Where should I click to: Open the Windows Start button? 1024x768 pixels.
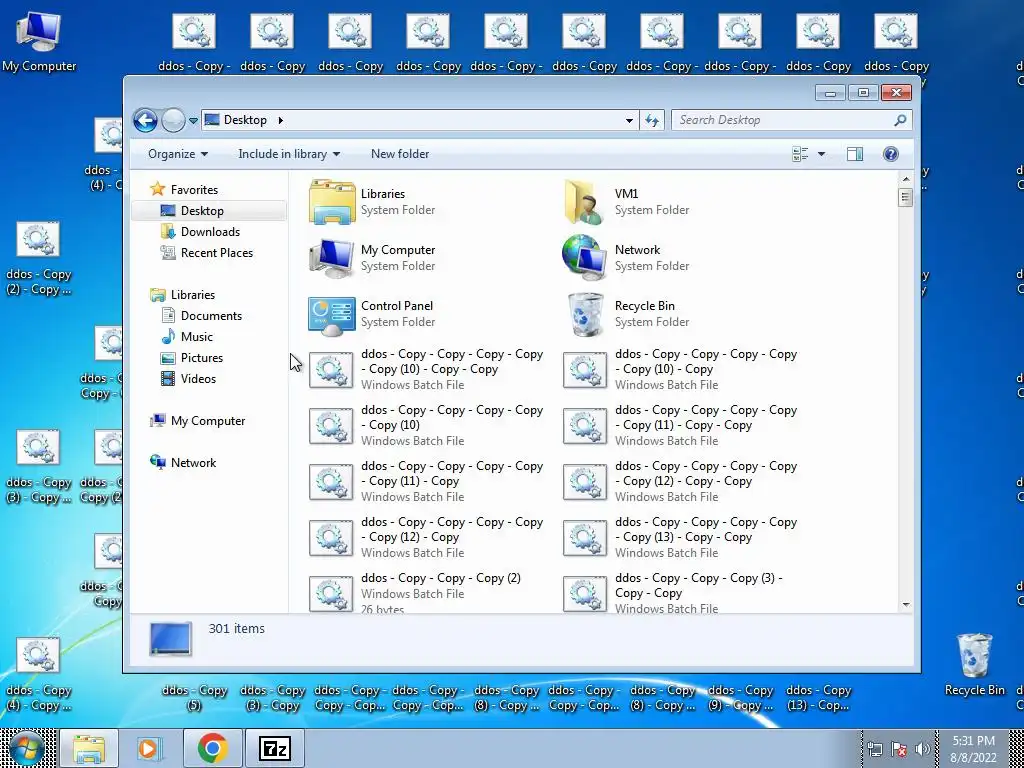26,748
